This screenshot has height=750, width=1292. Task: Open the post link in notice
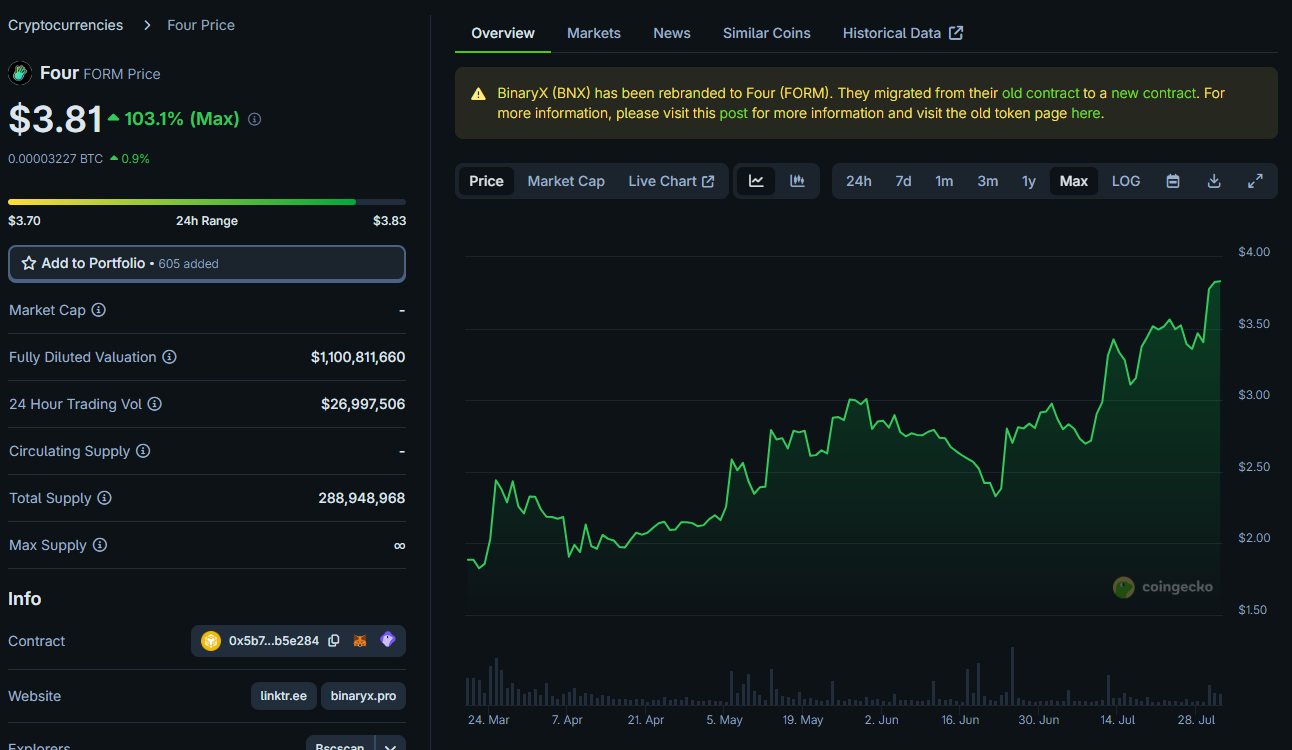[x=733, y=113]
